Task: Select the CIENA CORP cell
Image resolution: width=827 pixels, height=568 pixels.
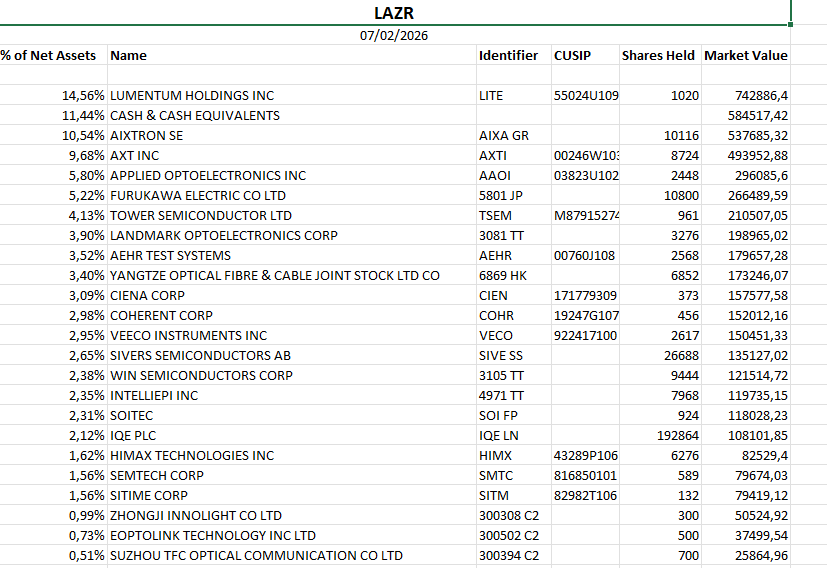Action: point(292,296)
